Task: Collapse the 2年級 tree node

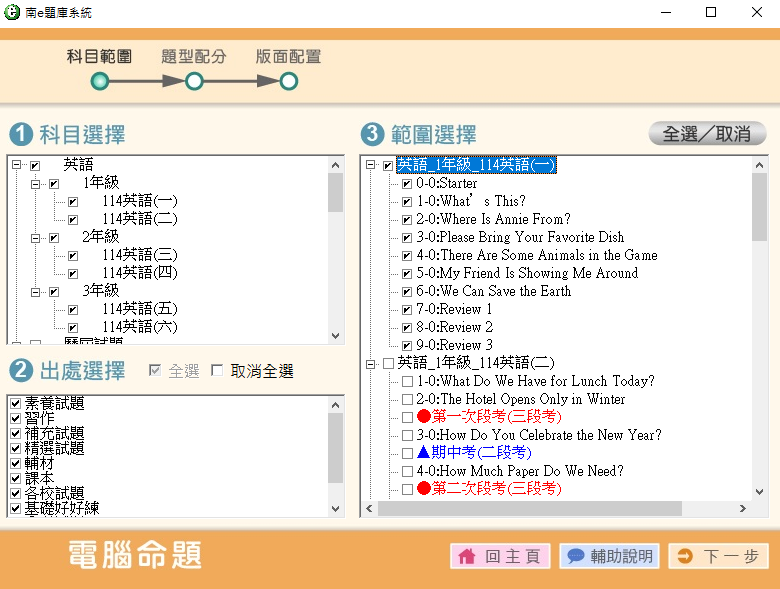Action: [x=36, y=238]
